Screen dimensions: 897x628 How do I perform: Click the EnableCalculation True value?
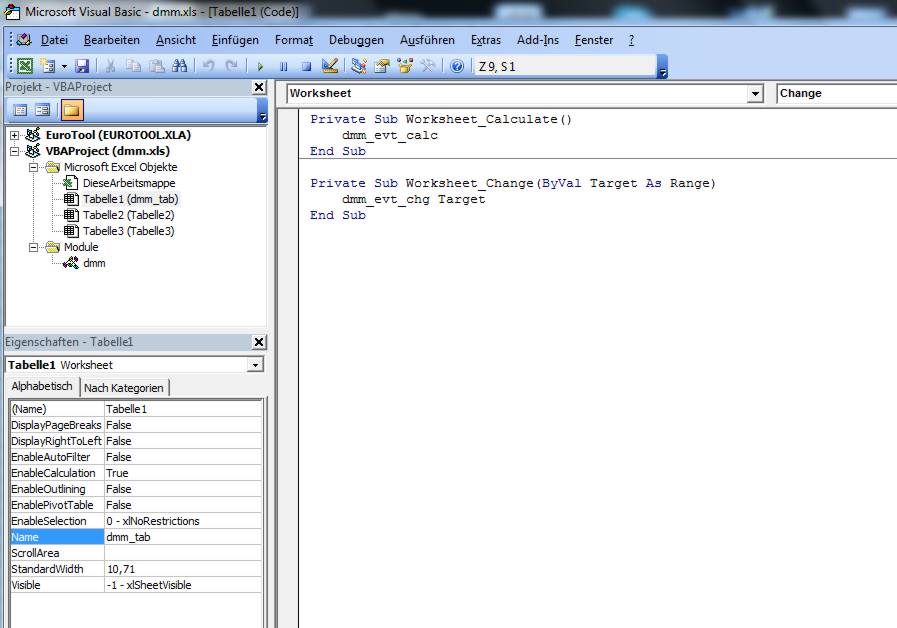click(x=183, y=473)
